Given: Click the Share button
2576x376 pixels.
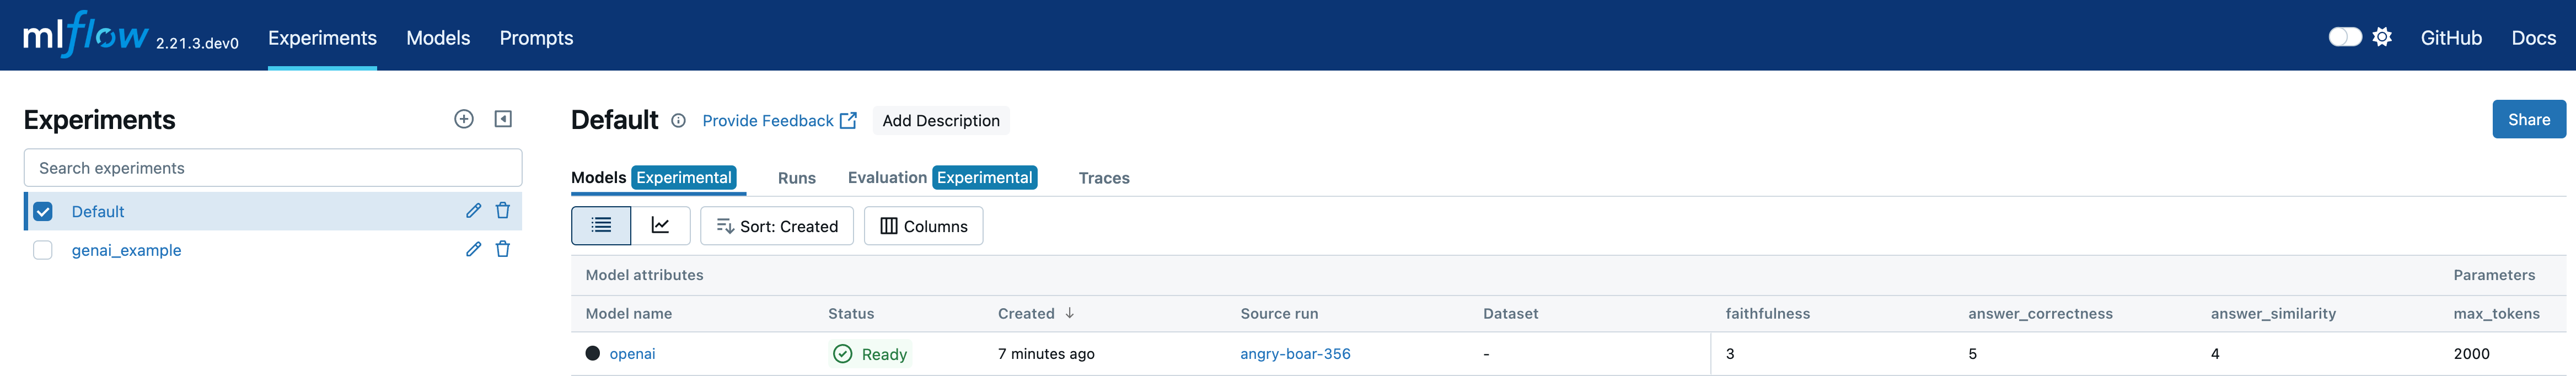Looking at the screenshot, I should coord(2528,120).
